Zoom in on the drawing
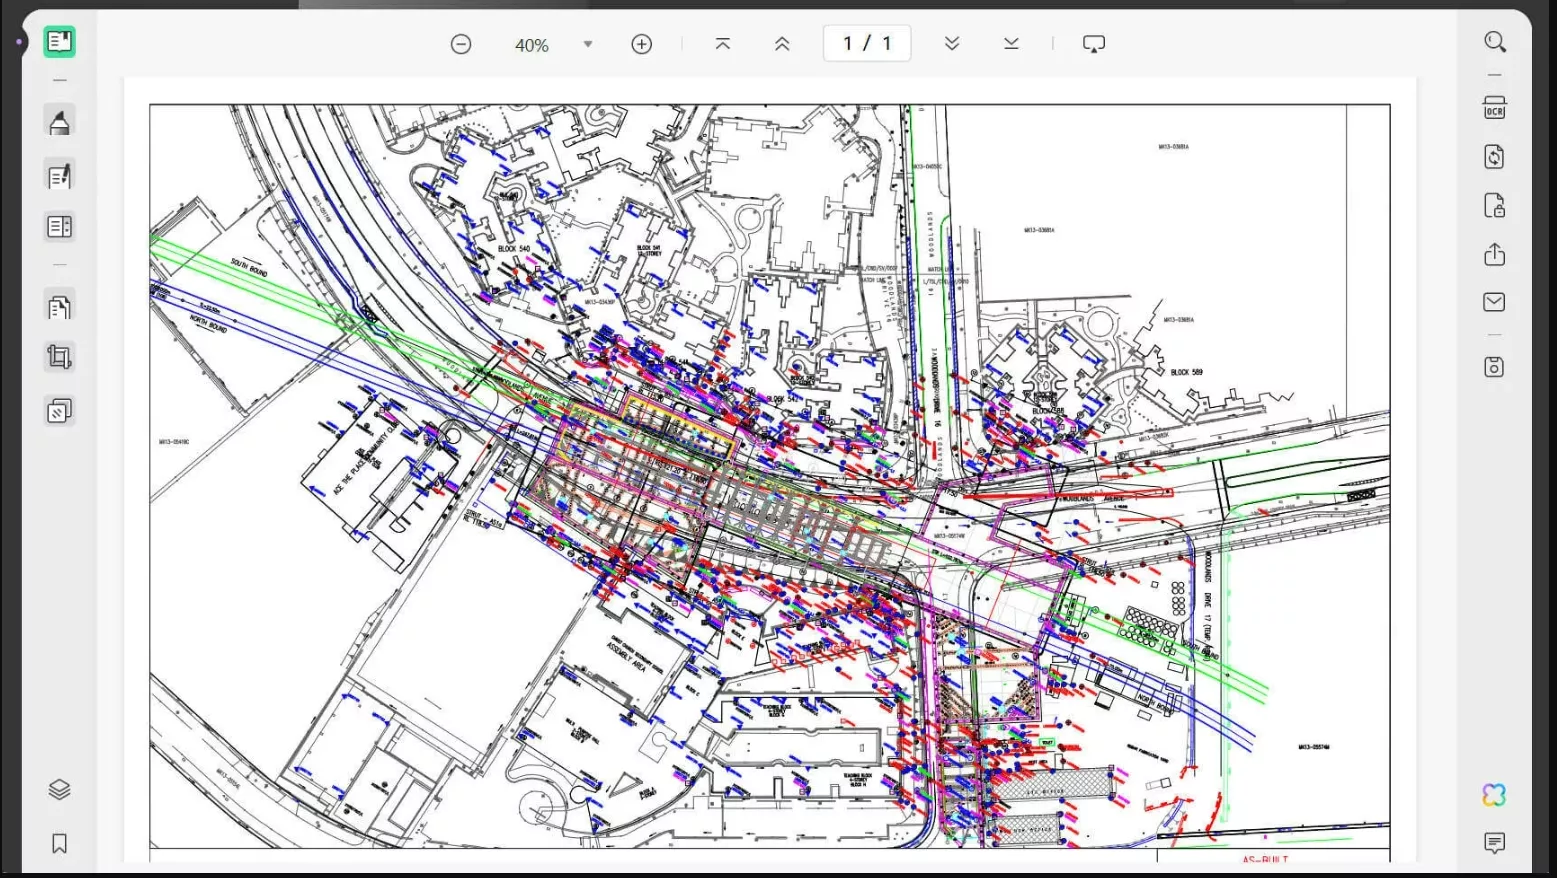Image resolution: width=1557 pixels, height=878 pixels. tap(641, 43)
